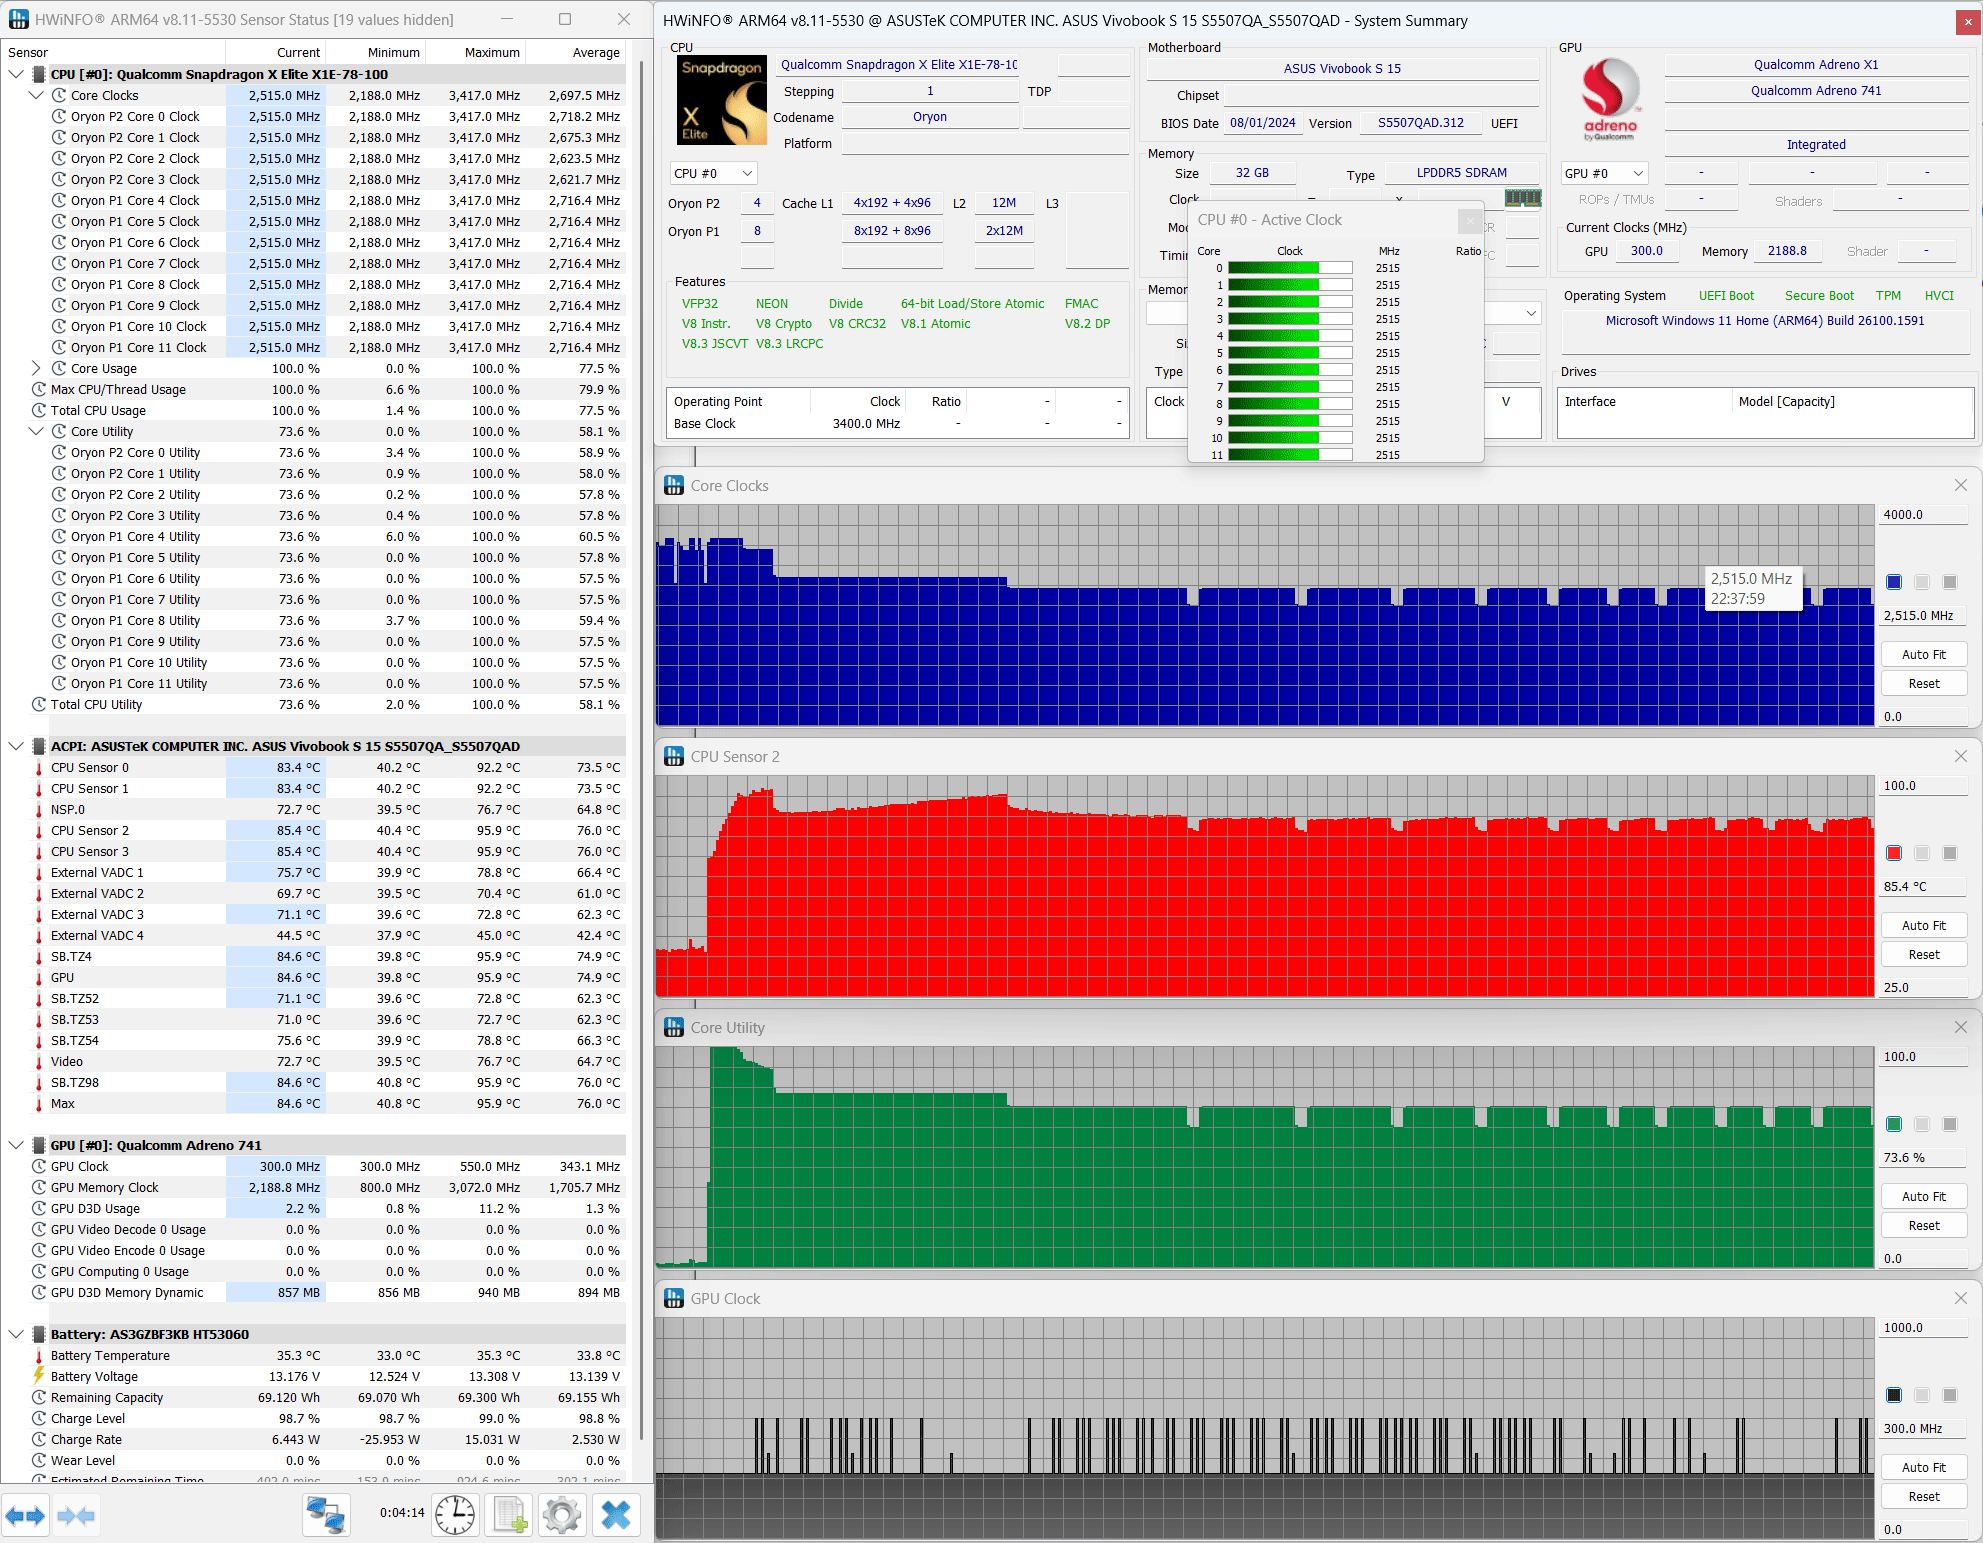Click the CPU Sensor 2 graph window icon
The width and height of the screenshot is (1983, 1543).
pyautogui.click(x=675, y=757)
